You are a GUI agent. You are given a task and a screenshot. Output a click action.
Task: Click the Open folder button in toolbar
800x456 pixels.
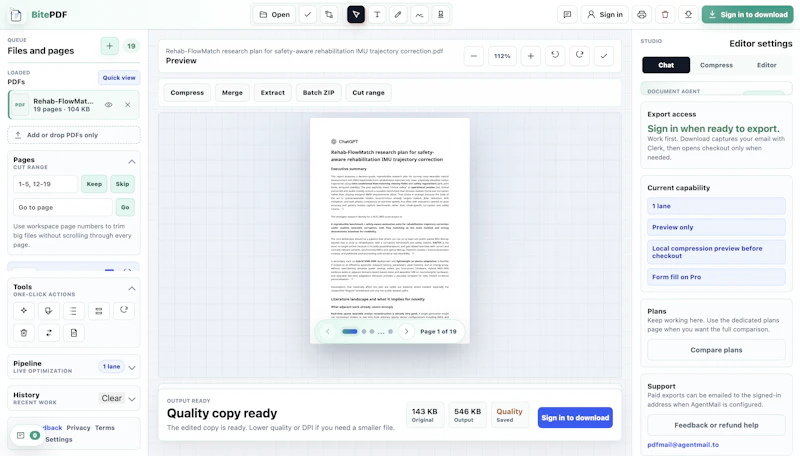[274, 15]
